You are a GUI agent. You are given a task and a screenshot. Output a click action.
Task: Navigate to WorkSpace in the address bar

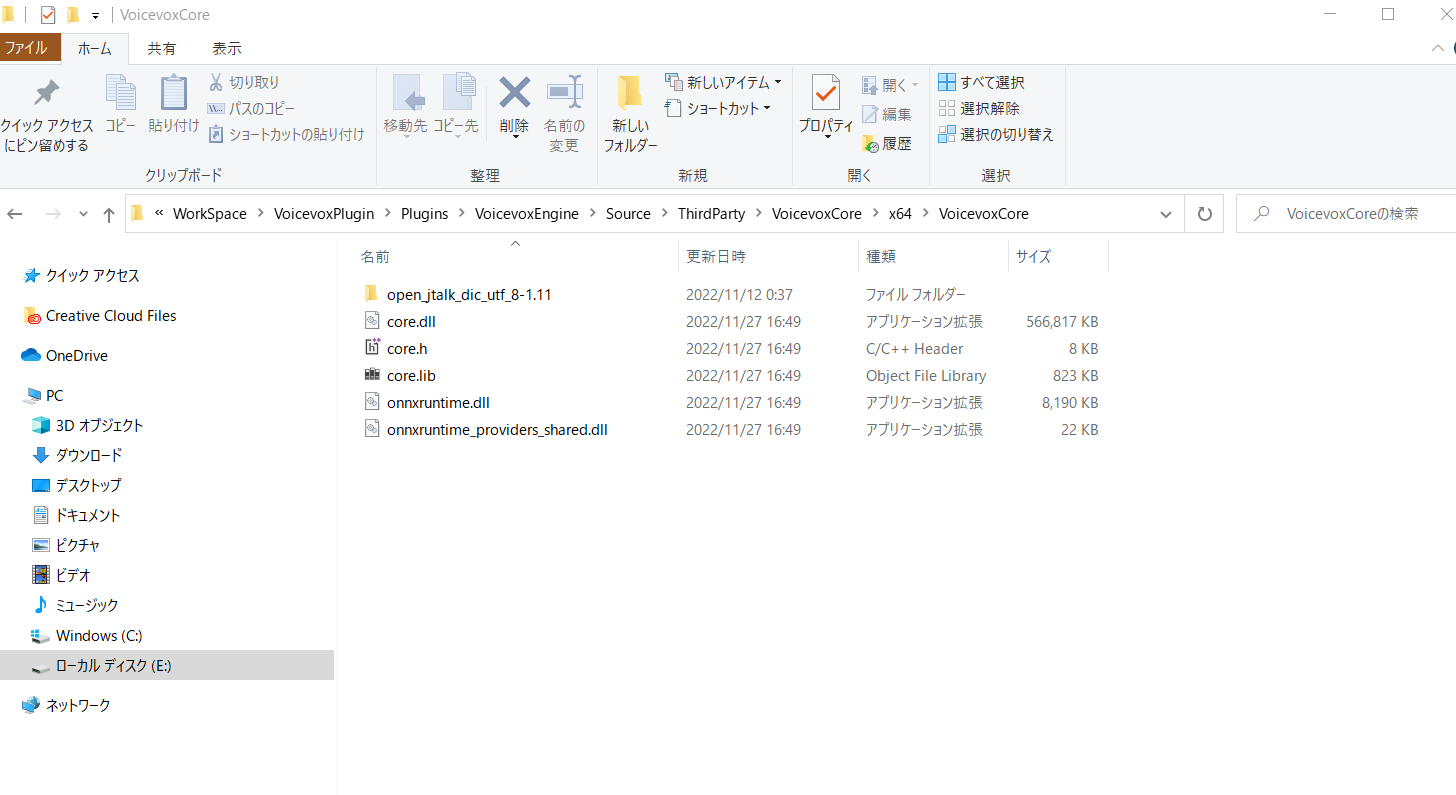[x=210, y=214]
